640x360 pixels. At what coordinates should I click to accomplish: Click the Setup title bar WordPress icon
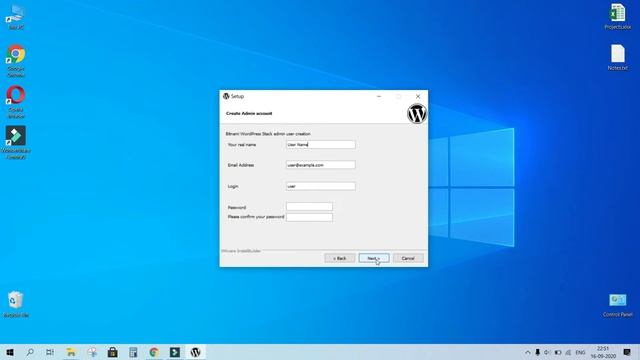click(x=226, y=96)
